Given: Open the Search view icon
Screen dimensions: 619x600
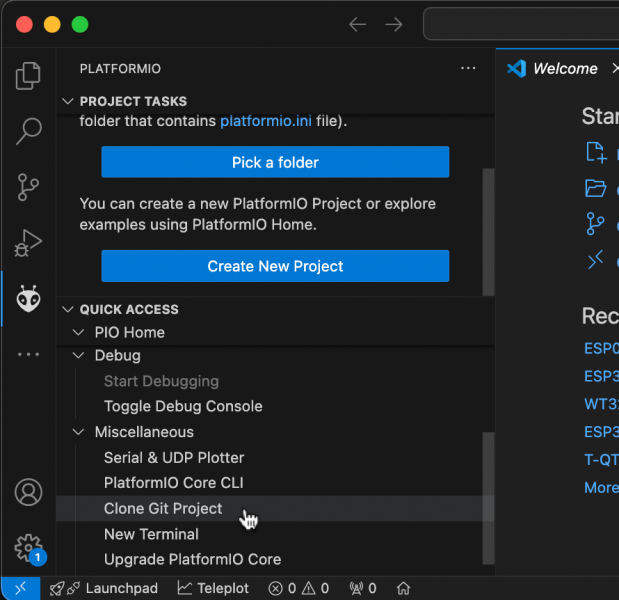Looking at the screenshot, I should pos(28,130).
